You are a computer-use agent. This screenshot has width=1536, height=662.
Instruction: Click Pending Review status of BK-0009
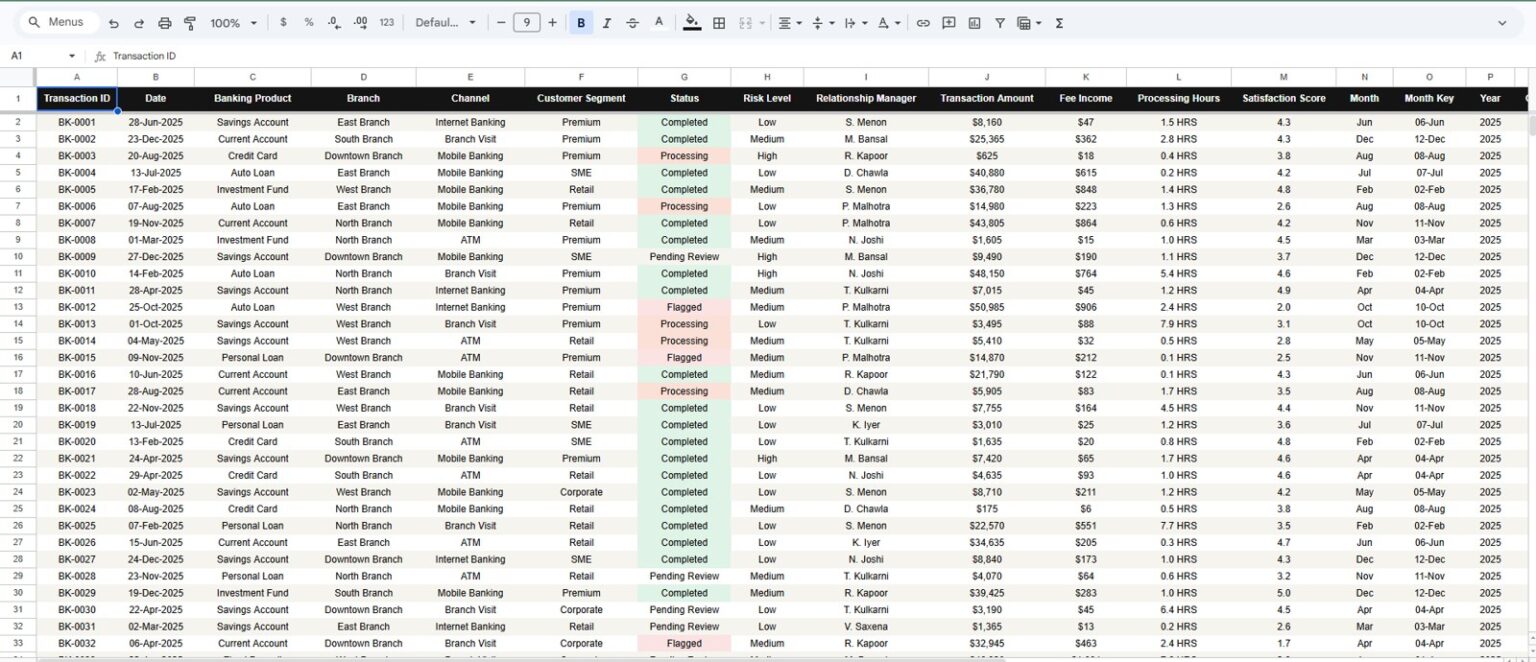[x=684, y=257]
